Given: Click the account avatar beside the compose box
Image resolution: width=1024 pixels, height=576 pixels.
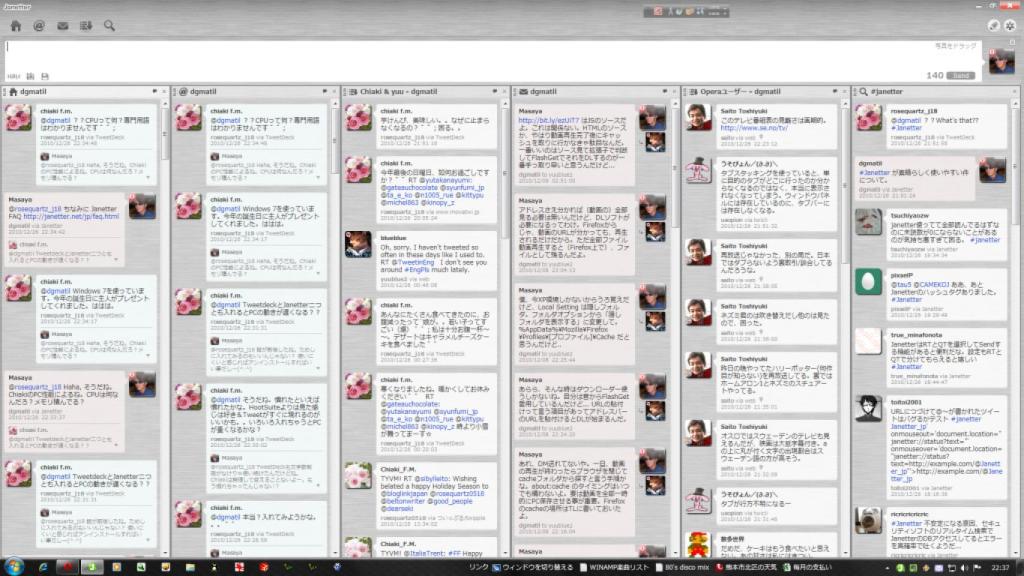Looking at the screenshot, I should (x=1000, y=61).
